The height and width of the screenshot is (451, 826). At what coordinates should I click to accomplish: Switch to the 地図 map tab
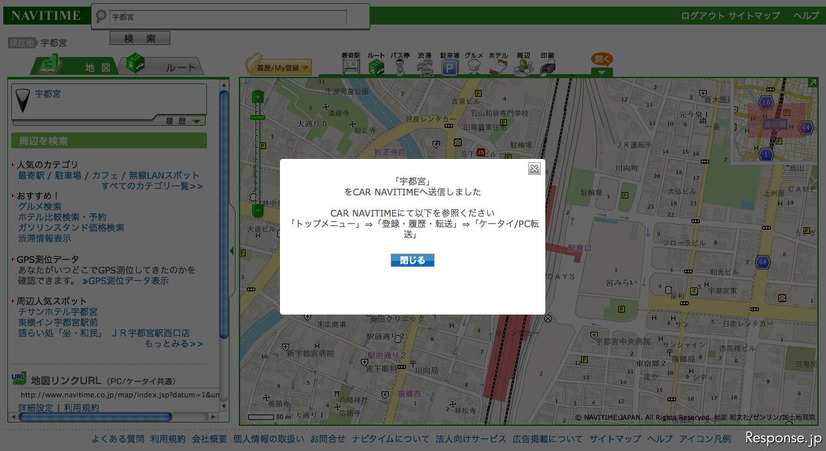coord(74,66)
